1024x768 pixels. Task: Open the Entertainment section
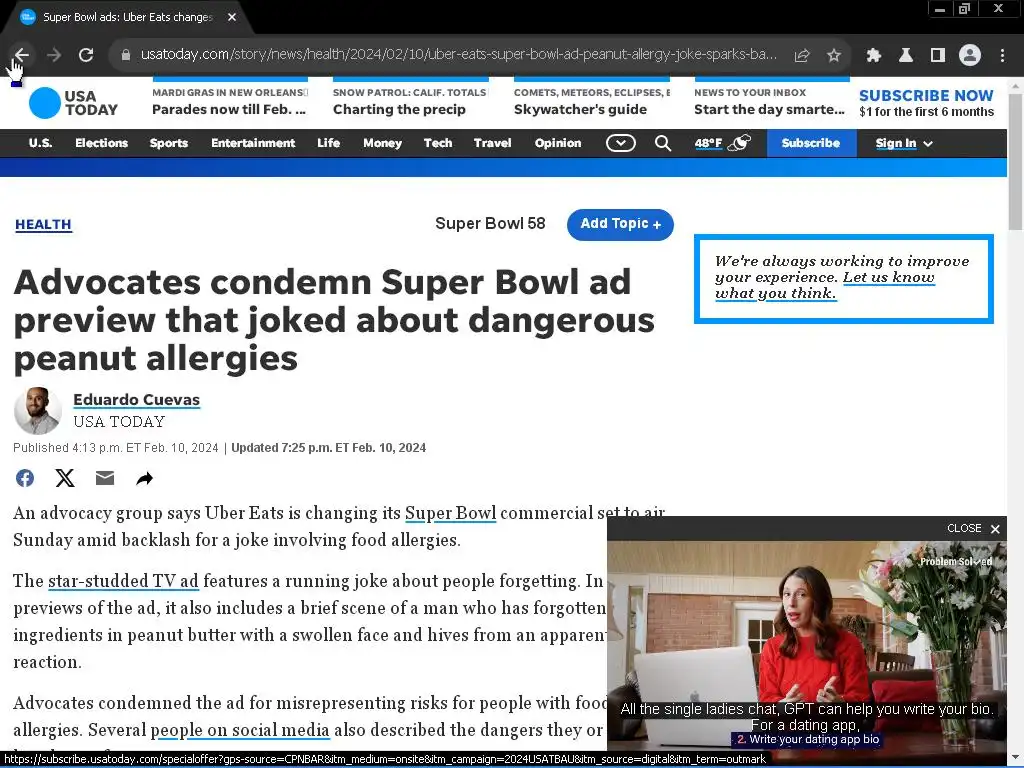pos(253,143)
